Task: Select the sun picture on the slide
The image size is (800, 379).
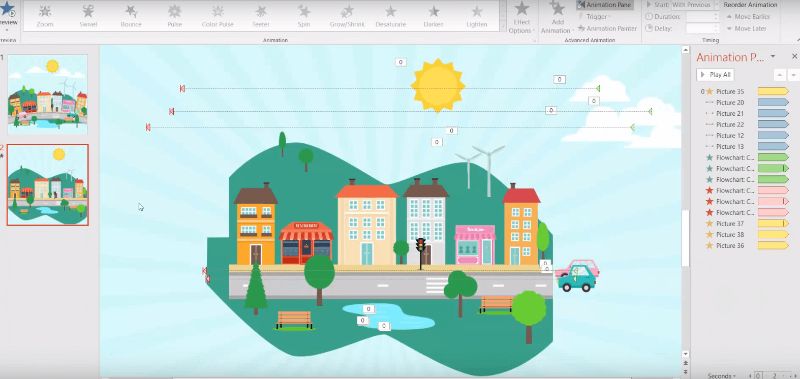Action: (438, 85)
